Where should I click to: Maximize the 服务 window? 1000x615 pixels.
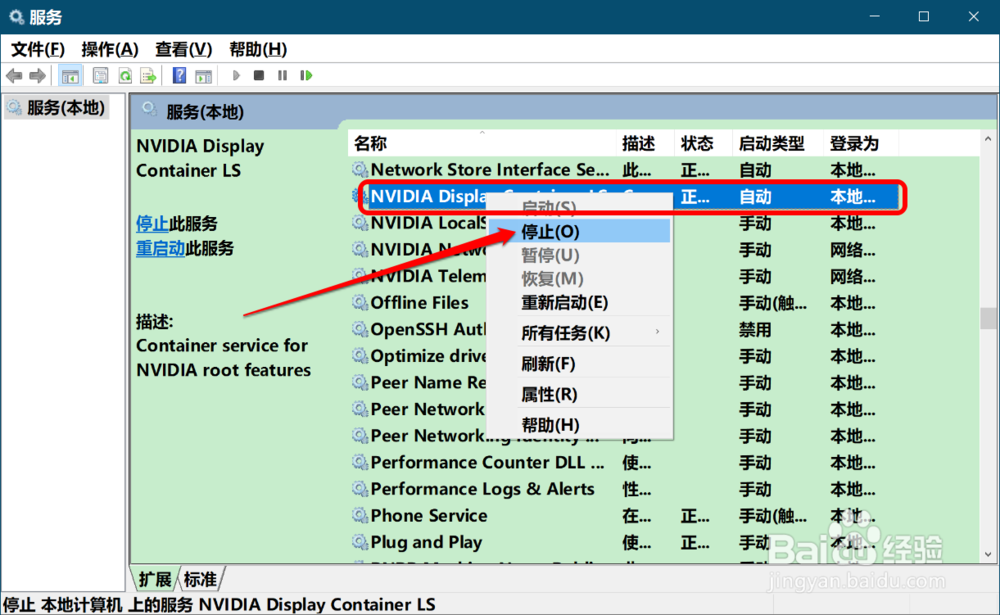(x=923, y=17)
